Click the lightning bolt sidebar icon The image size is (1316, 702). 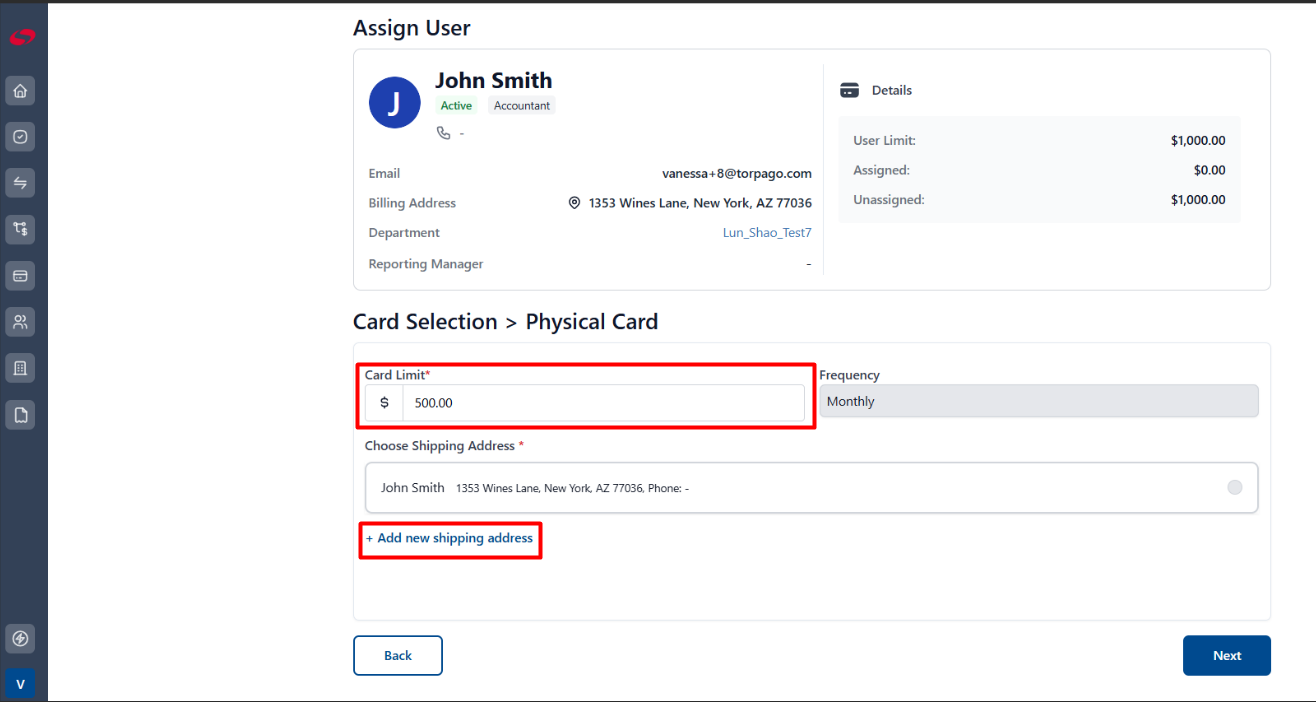point(20,638)
